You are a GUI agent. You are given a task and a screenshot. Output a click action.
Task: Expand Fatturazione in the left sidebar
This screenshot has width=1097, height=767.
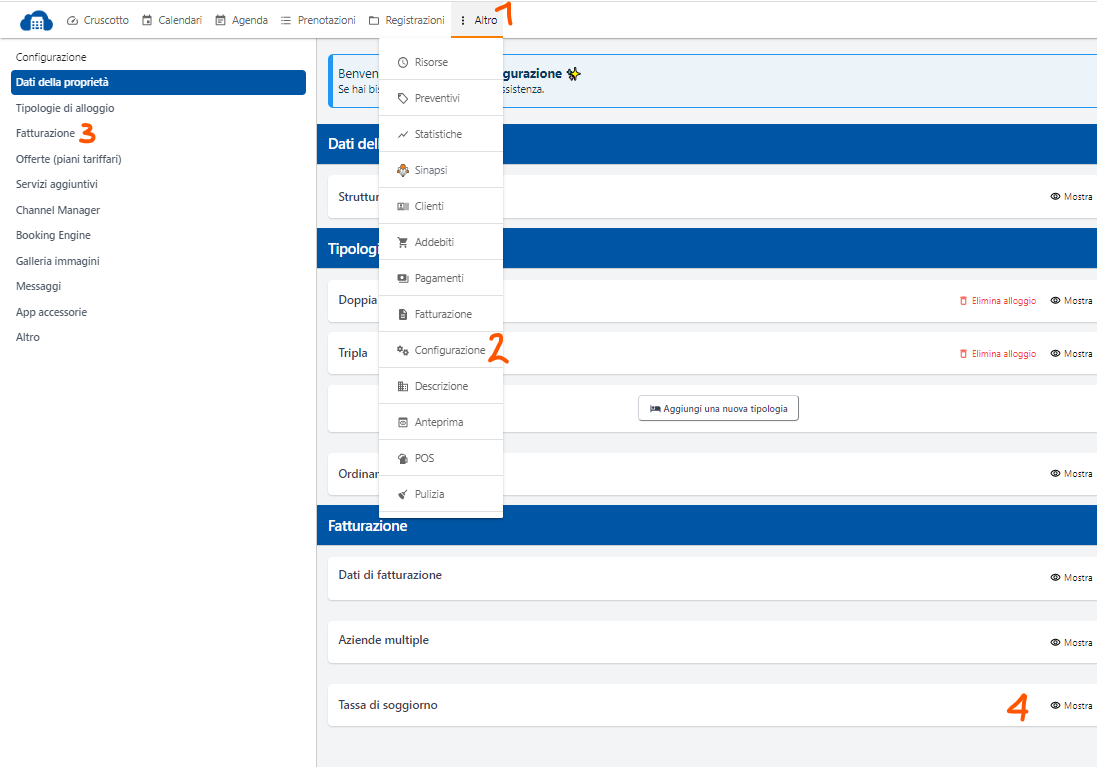(x=45, y=133)
